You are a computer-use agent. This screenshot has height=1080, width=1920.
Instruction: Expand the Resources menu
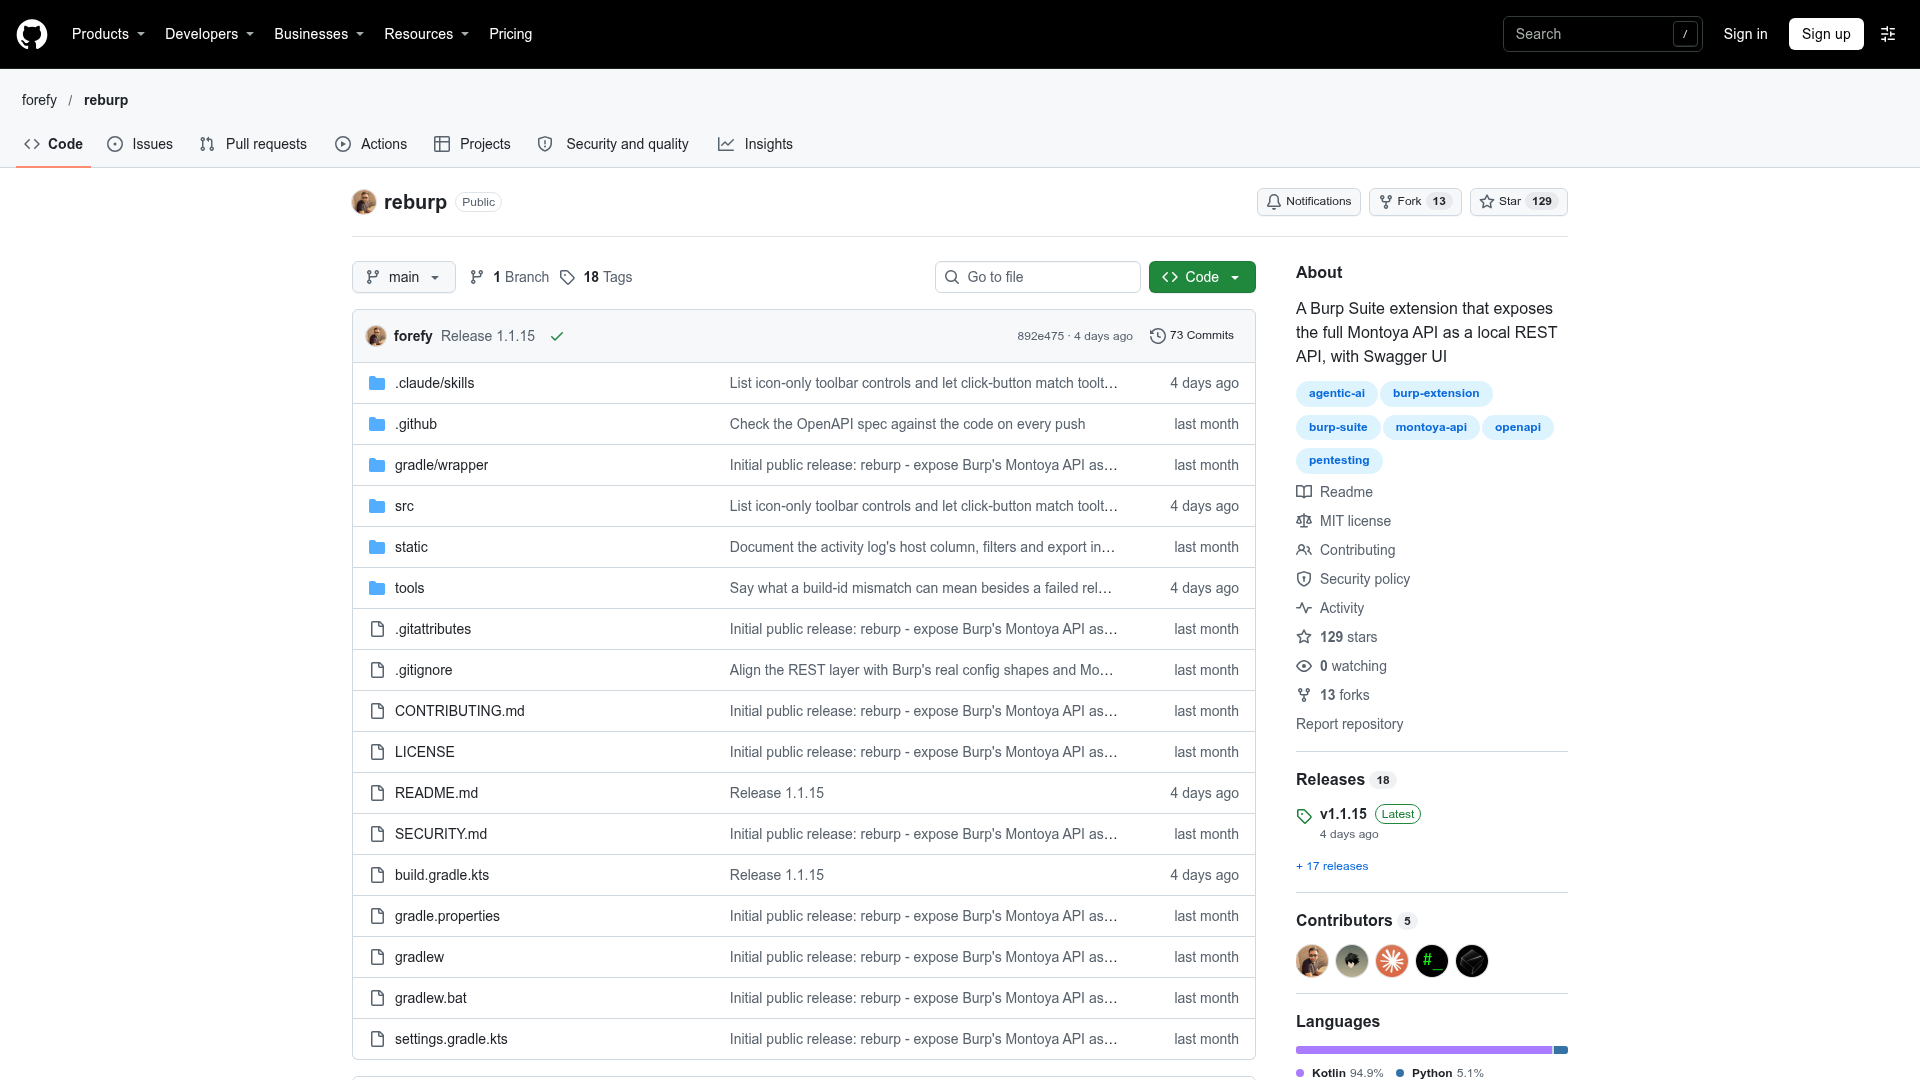point(426,34)
